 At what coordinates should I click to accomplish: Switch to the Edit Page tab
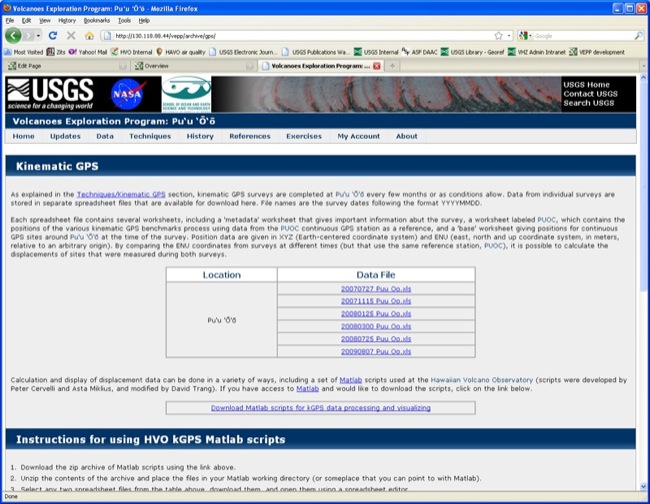click(66, 66)
